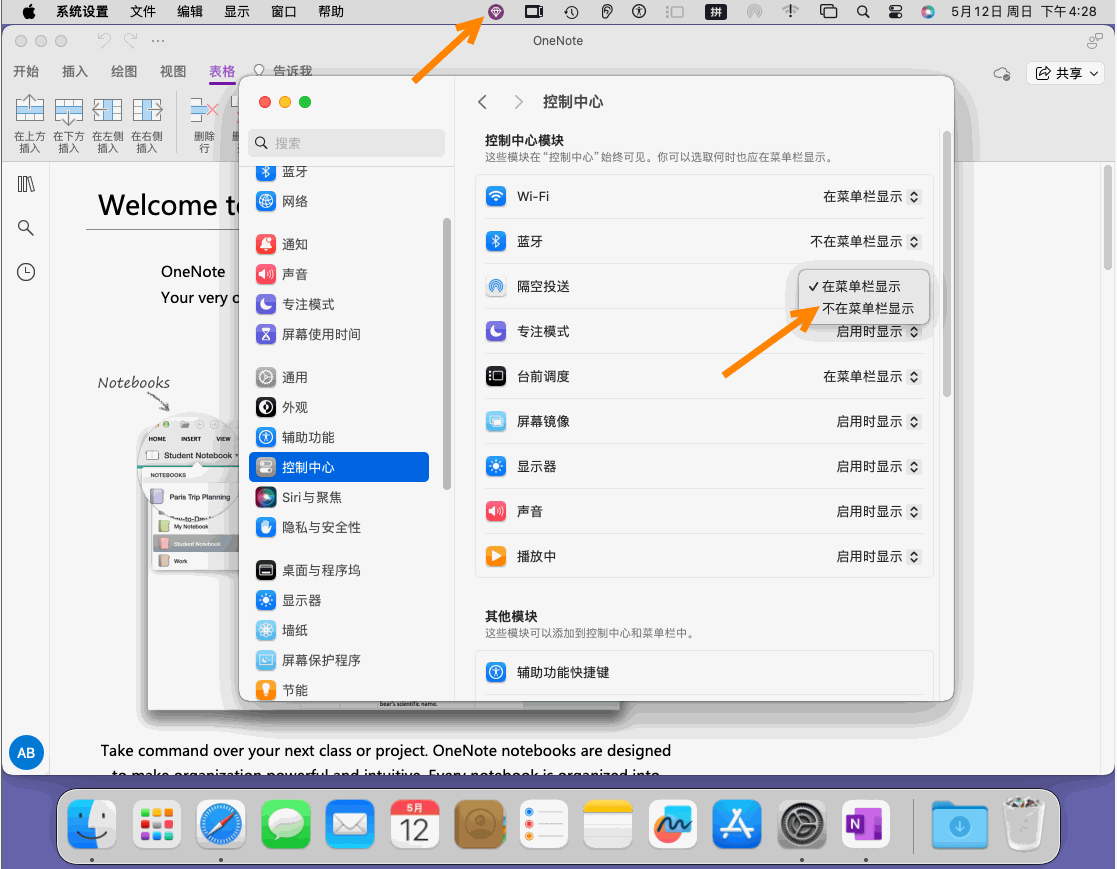
Task: Open OneNote recent notes clock icon
Action: 26,272
